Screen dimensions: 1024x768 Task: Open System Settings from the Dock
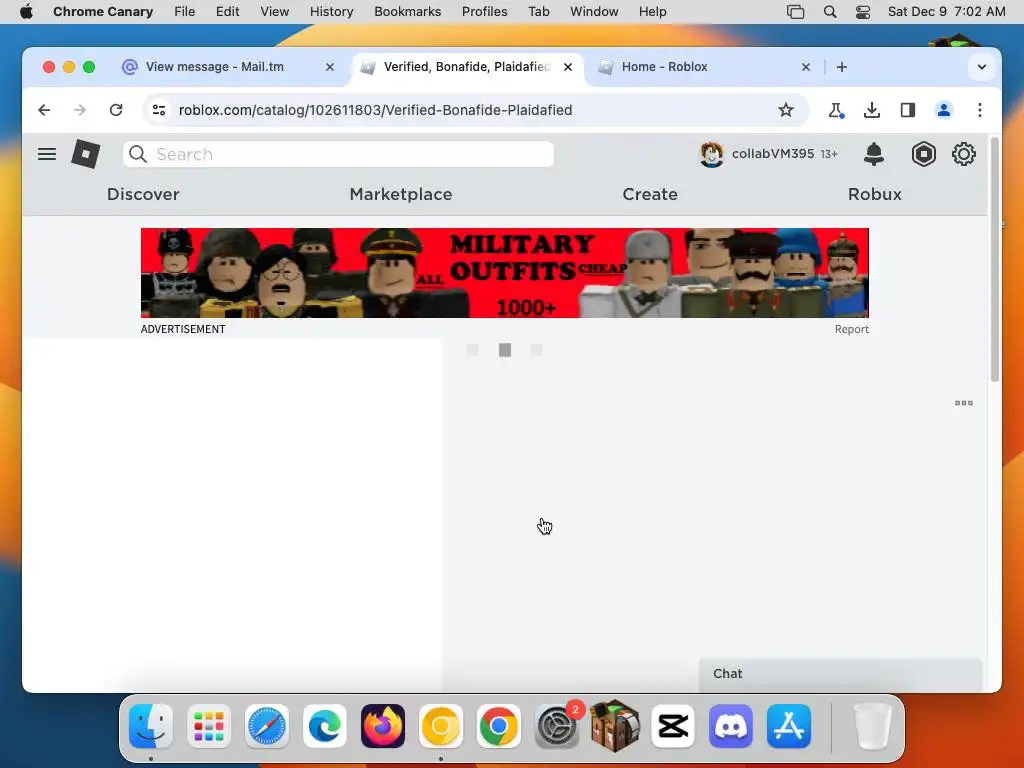tap(556, 726)
